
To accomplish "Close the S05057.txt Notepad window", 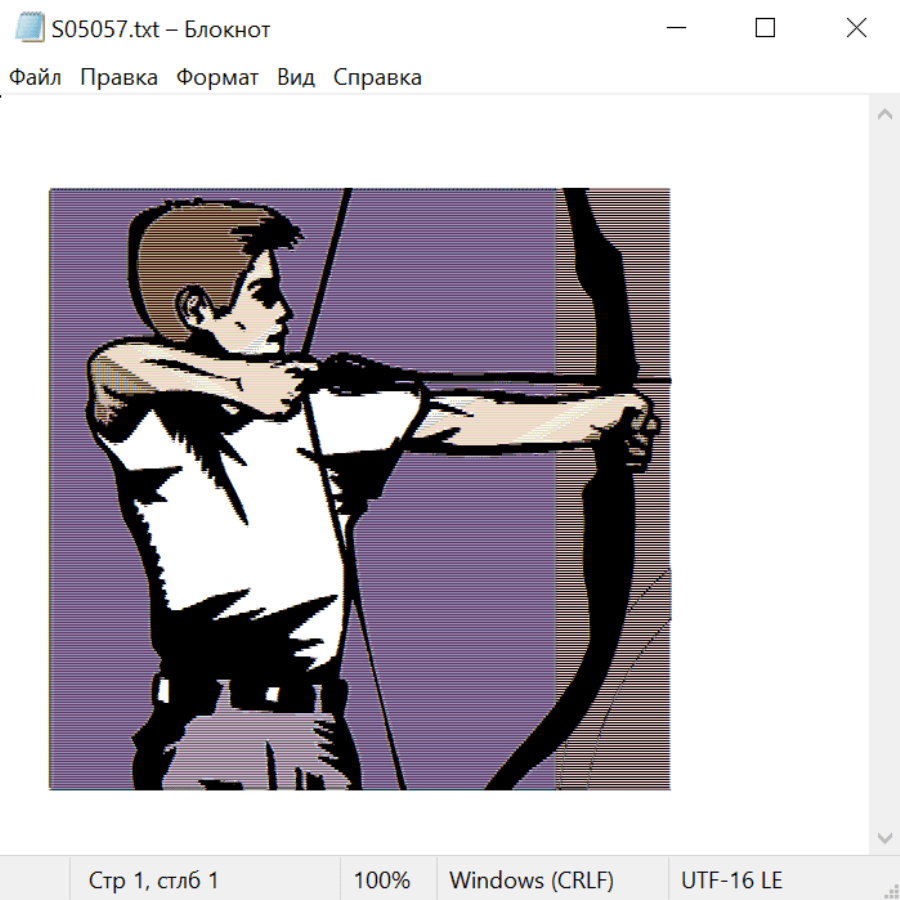I will (856, 28).
